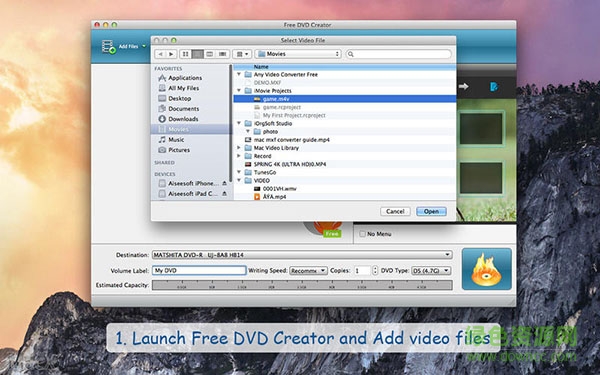This screenshot has height=375, width=600.
Task: Open the DVD Type dropdown
Action: pos(431,271)
